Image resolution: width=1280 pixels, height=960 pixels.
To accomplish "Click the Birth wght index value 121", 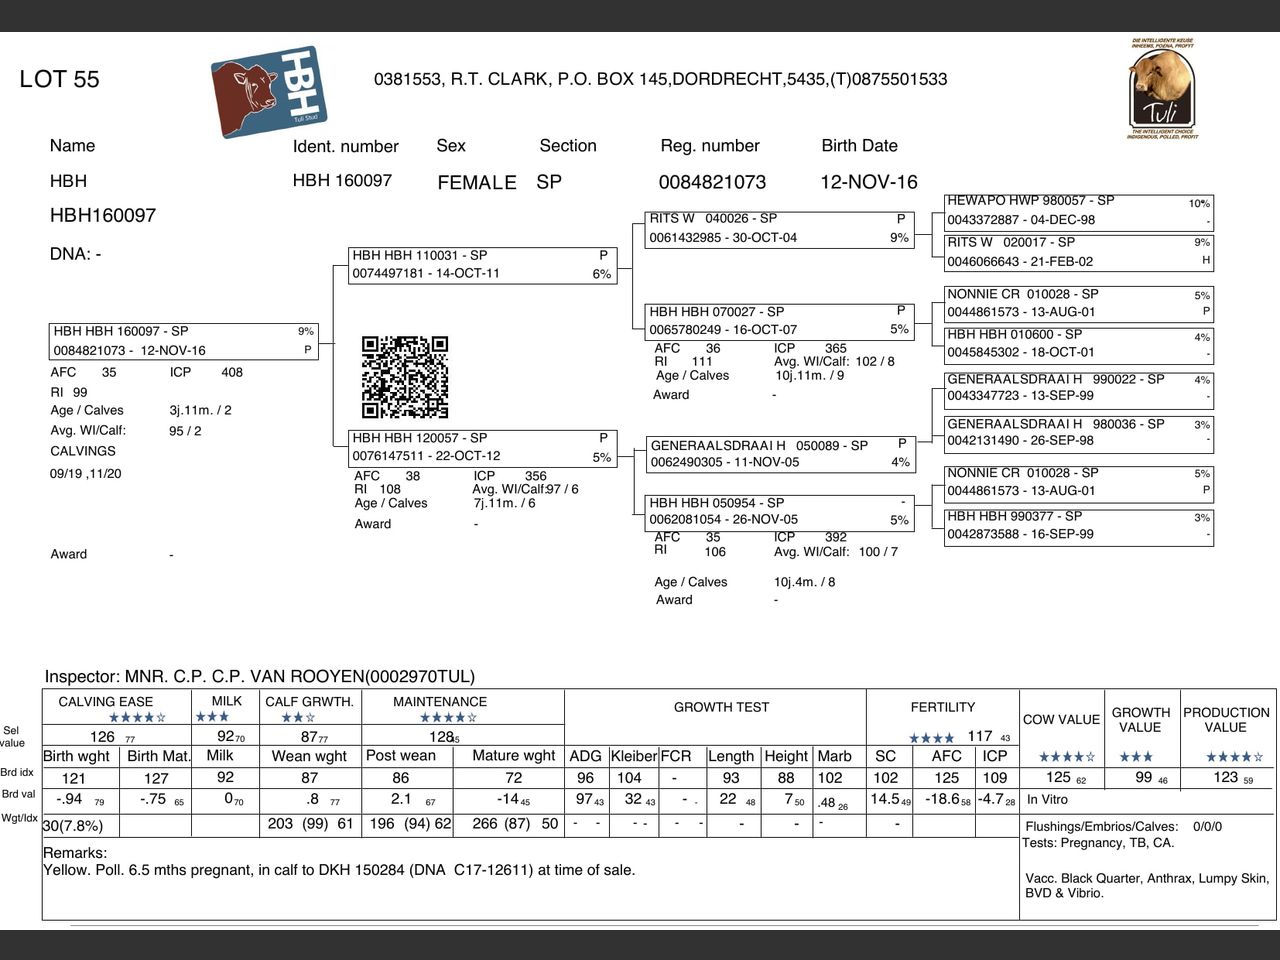I will coord(73,778).
